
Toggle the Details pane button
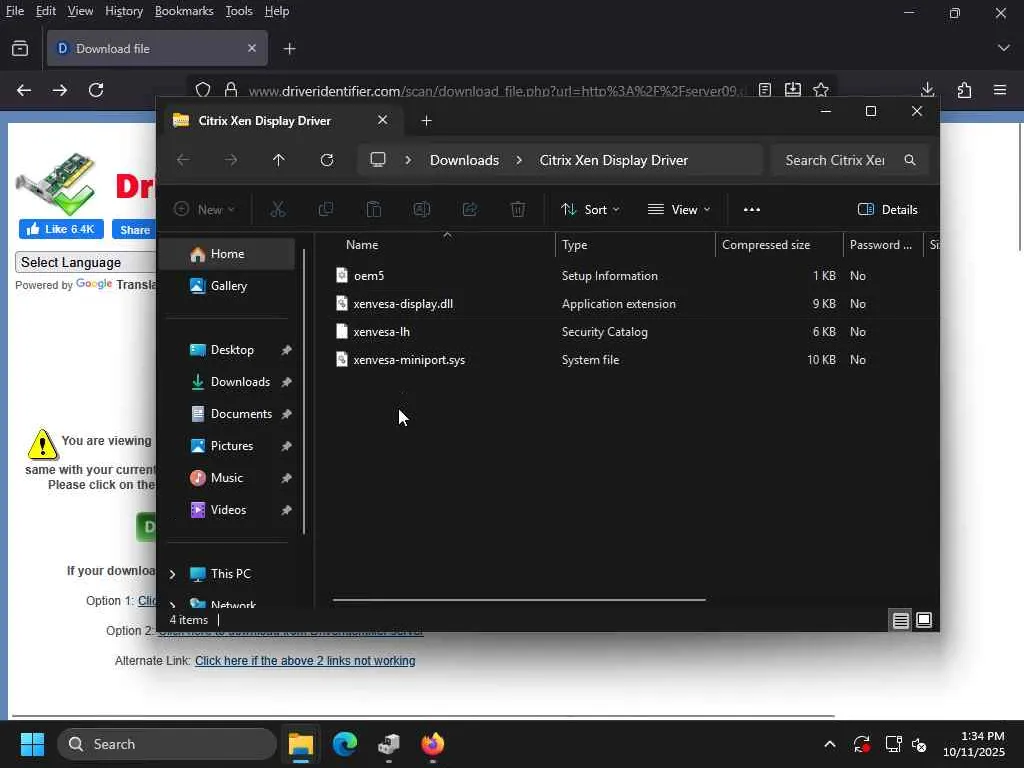pos(888,210)
